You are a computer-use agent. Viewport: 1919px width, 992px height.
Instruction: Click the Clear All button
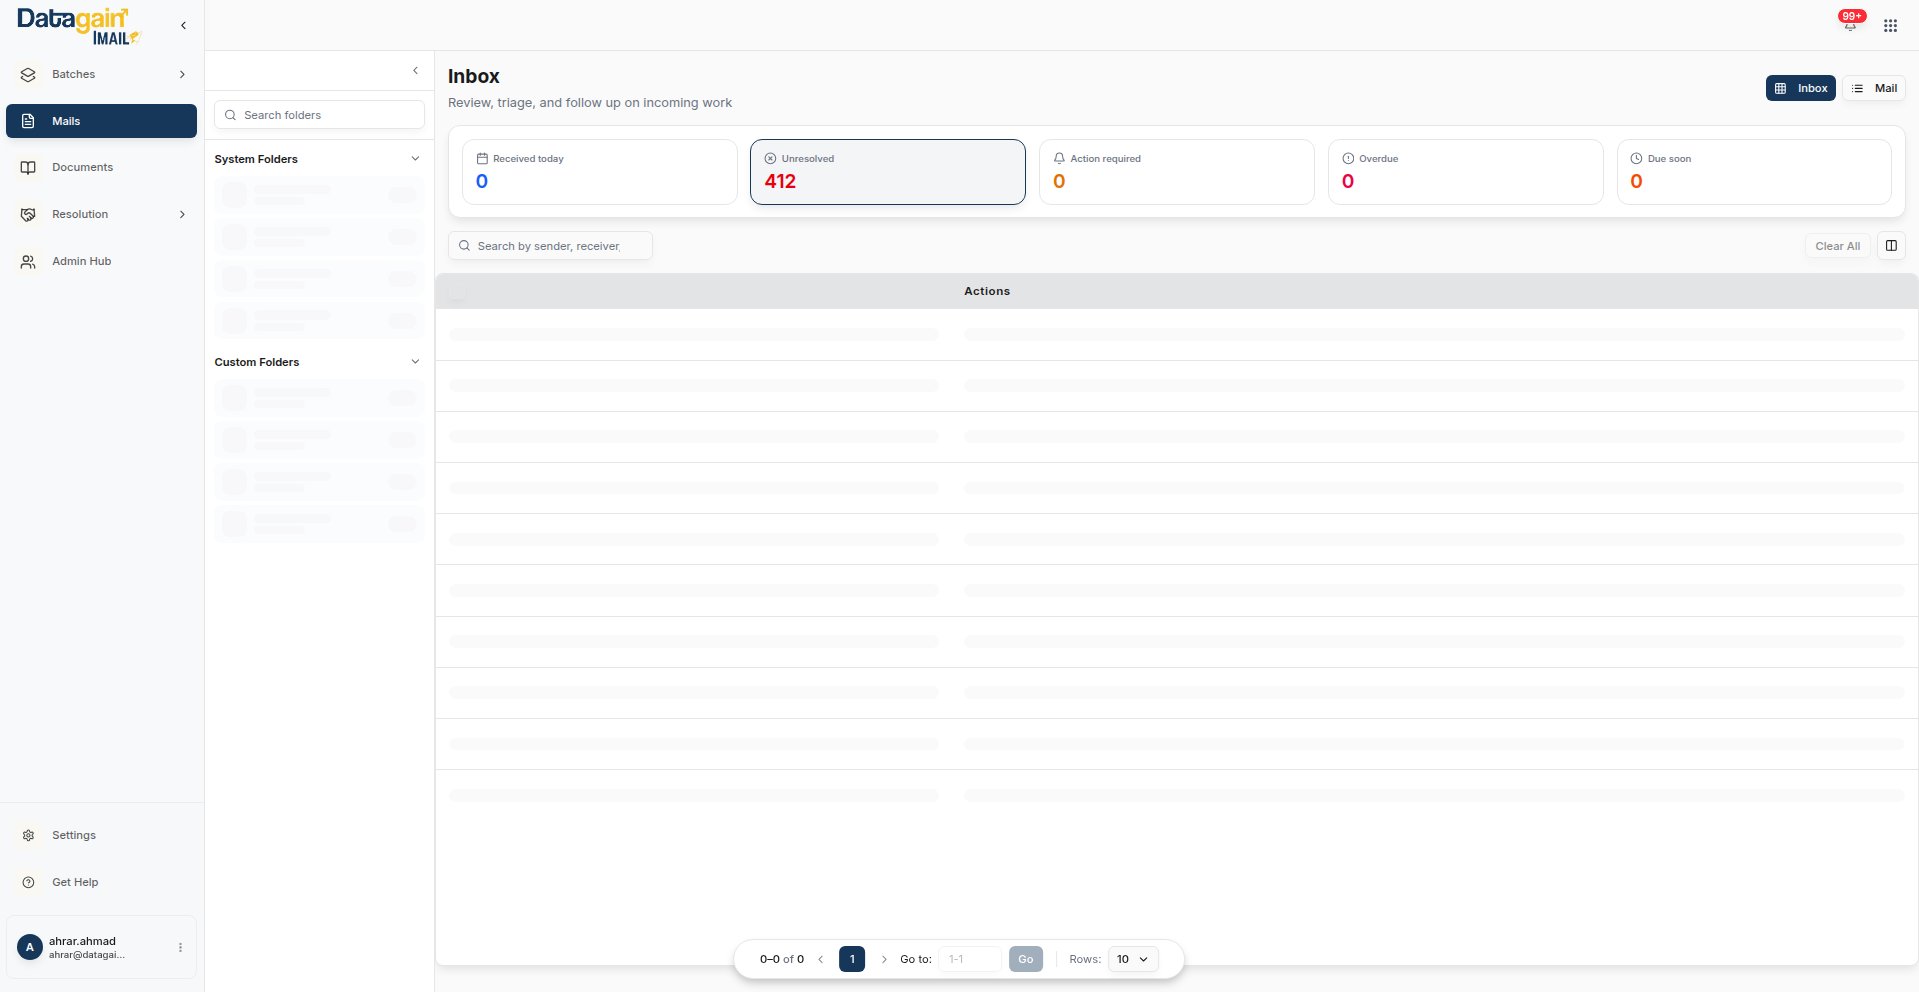click(x=1837, y=246)
